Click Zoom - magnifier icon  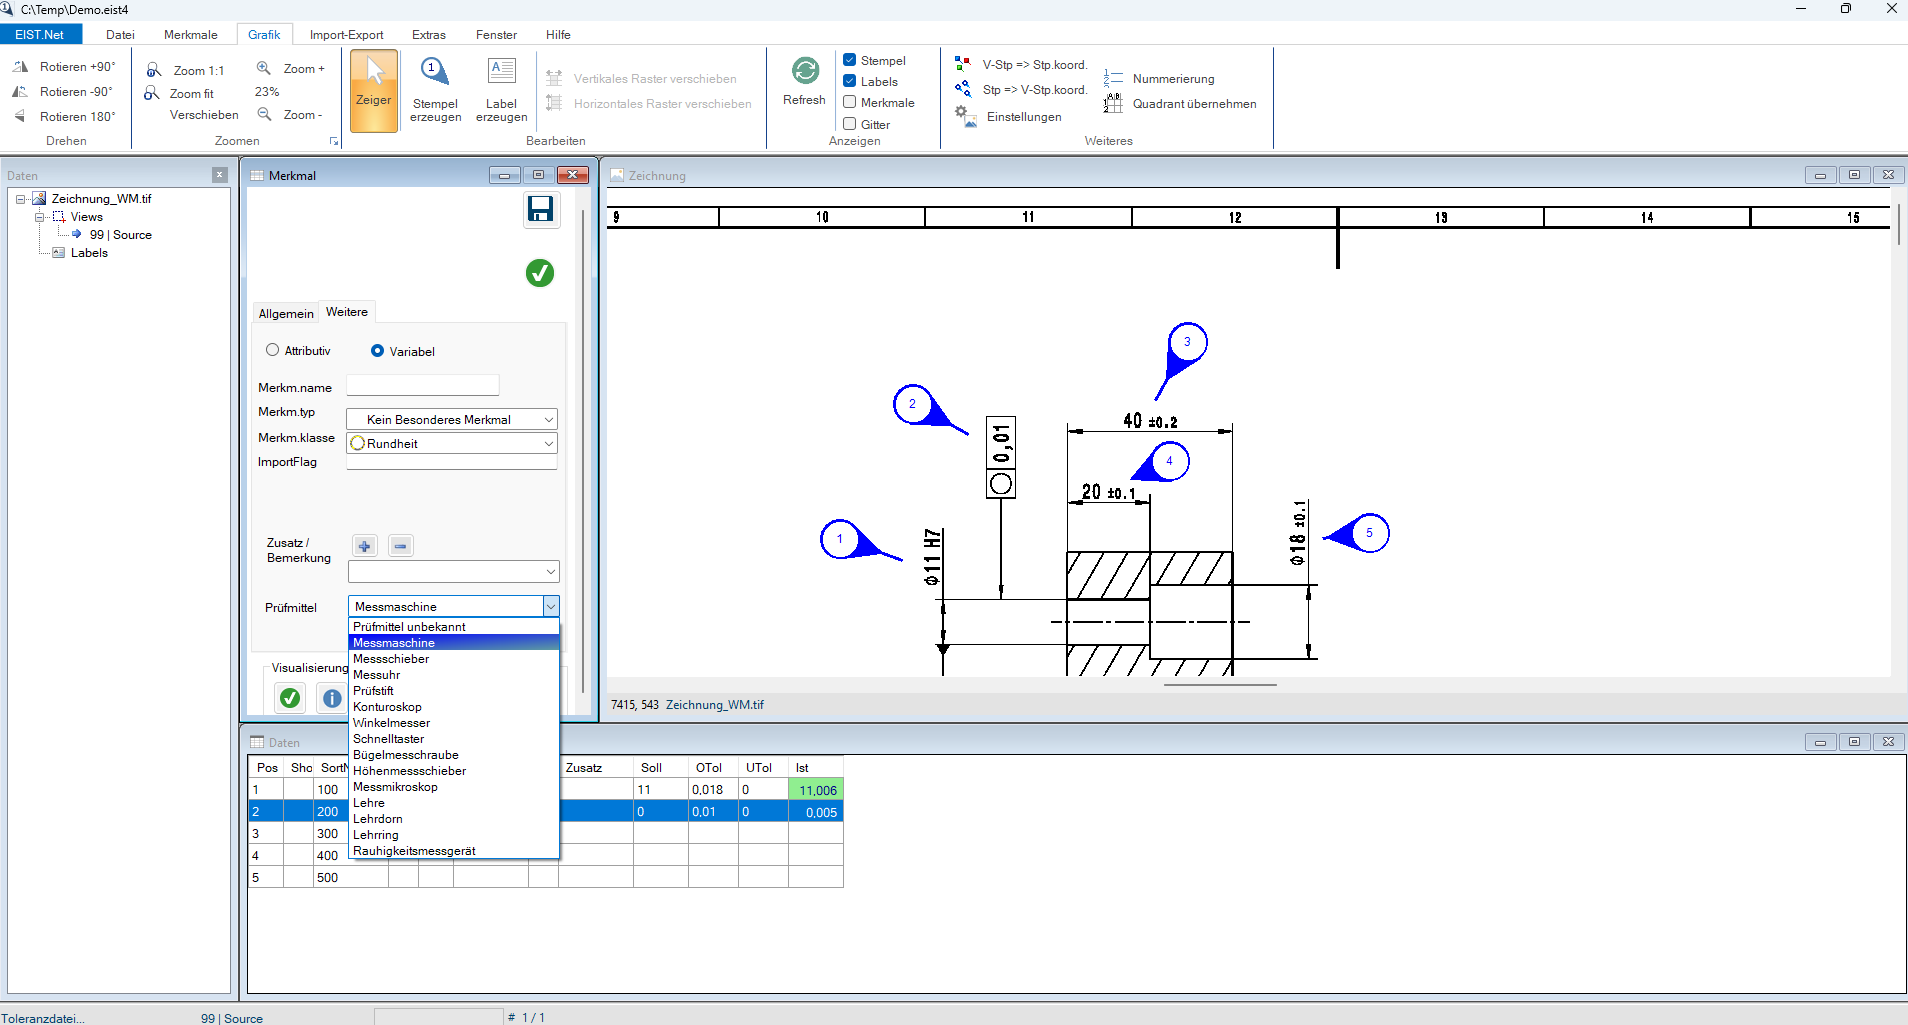coord(264,114)
